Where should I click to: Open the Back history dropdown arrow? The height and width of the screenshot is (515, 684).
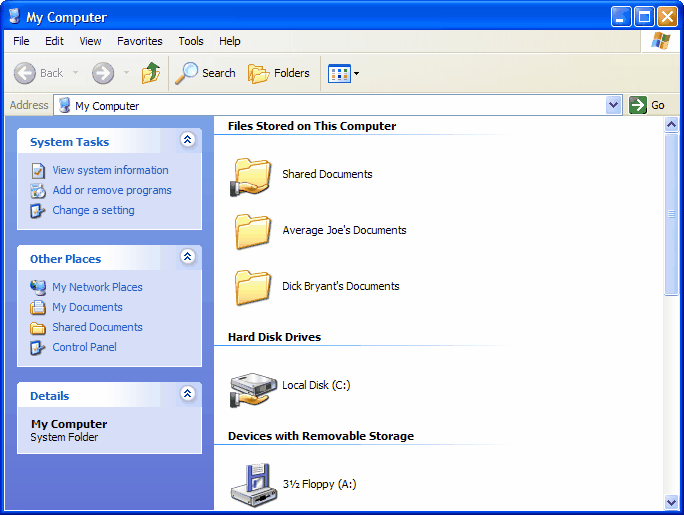click(x=75, y=72)
